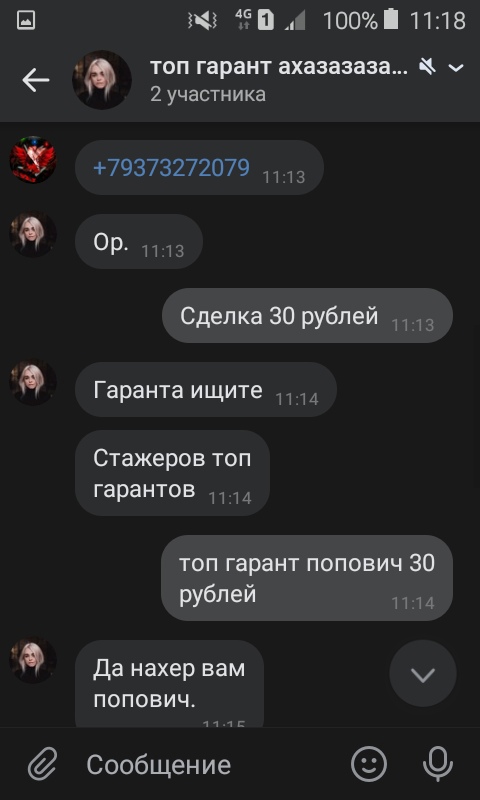The image size is (480, 800).
Task: Tap the image notification icon in status bar
Action: coord(26,20)
